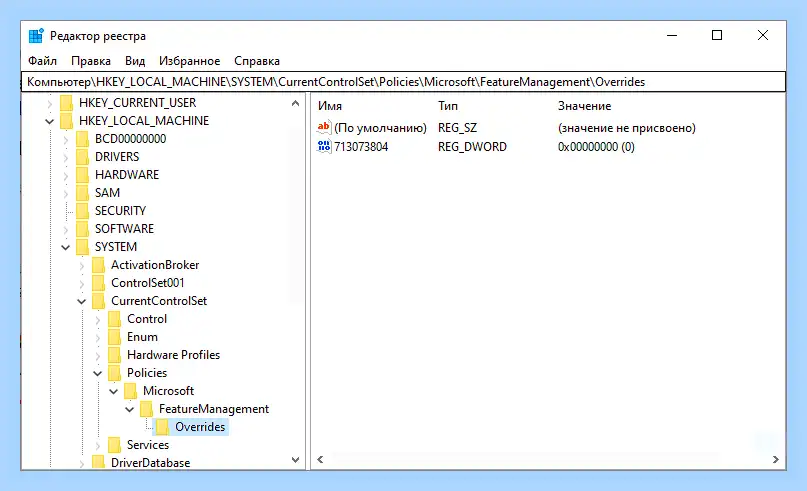Click the ActivationBroker folder icon
This screenshot has height=491, width=807.
coord(98,265)
